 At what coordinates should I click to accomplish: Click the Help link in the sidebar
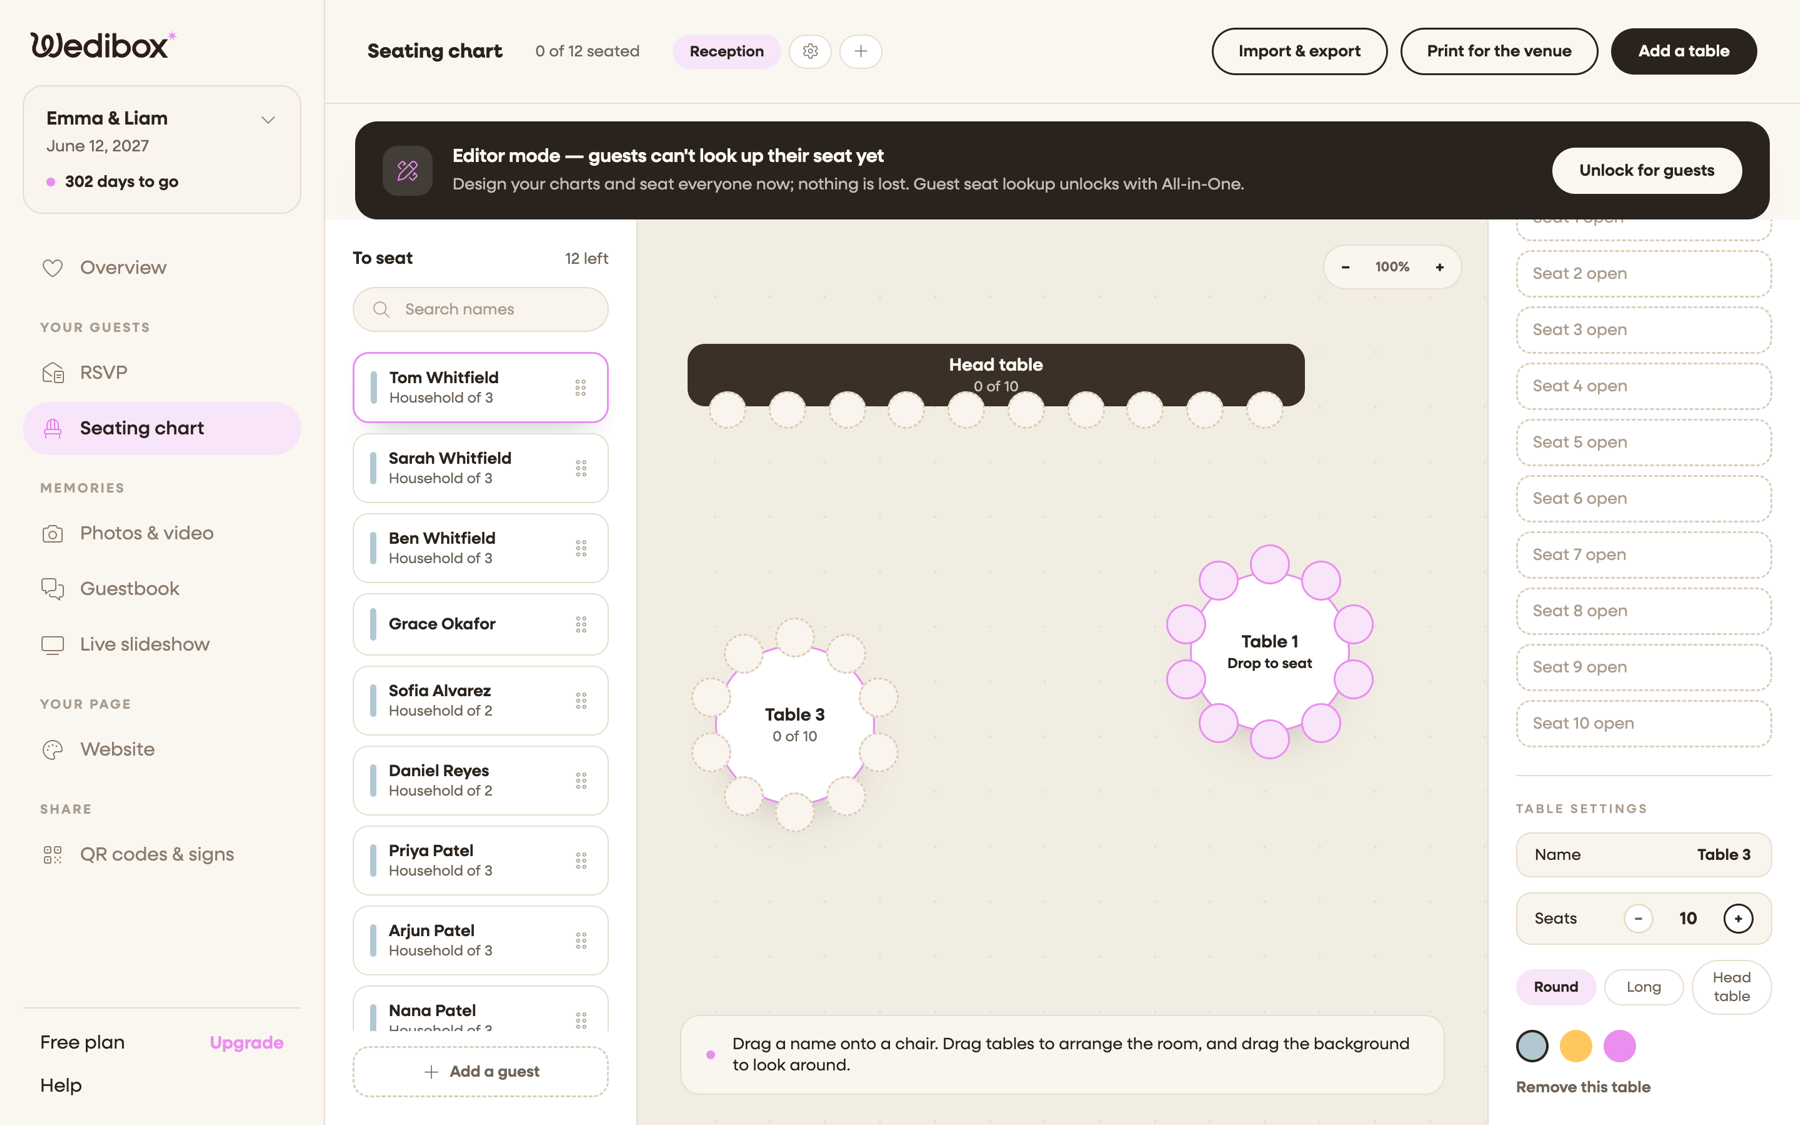[x=61, y=1085]
